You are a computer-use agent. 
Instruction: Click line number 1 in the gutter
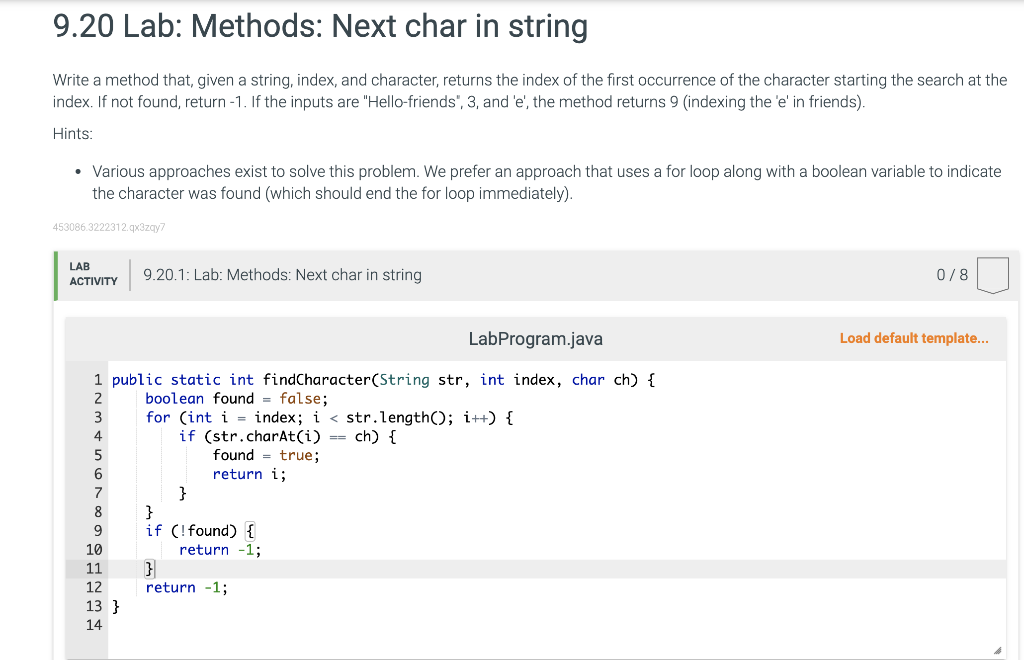click(97, 380)
